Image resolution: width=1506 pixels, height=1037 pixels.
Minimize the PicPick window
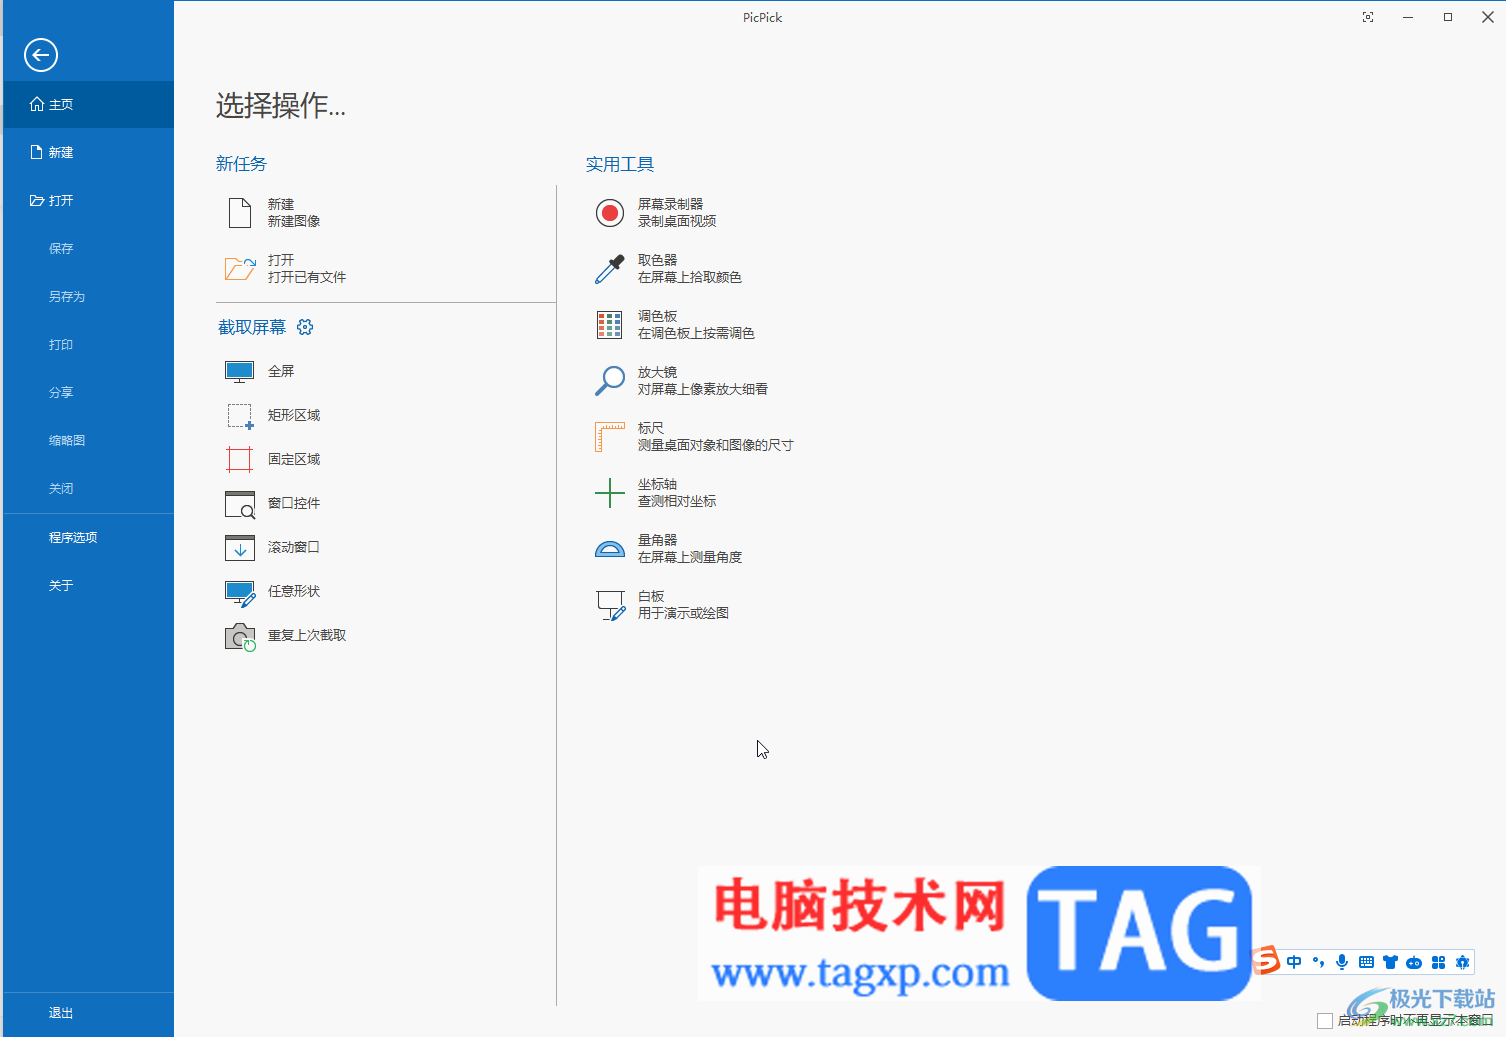[x=1408, y=17]
